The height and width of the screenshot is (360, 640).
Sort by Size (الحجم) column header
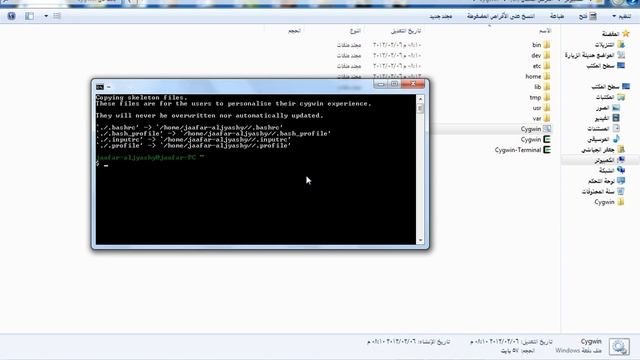pyautogui.click(x=294, y=31)
